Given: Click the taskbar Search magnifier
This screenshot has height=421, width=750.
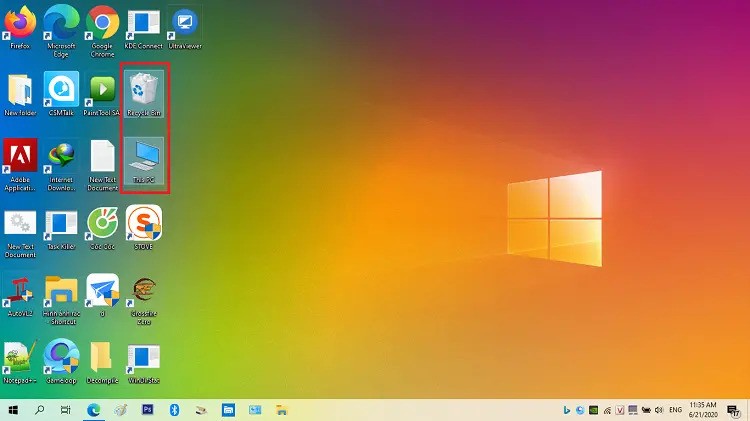Looking at the screenshot, I should [x=40, y=410].
